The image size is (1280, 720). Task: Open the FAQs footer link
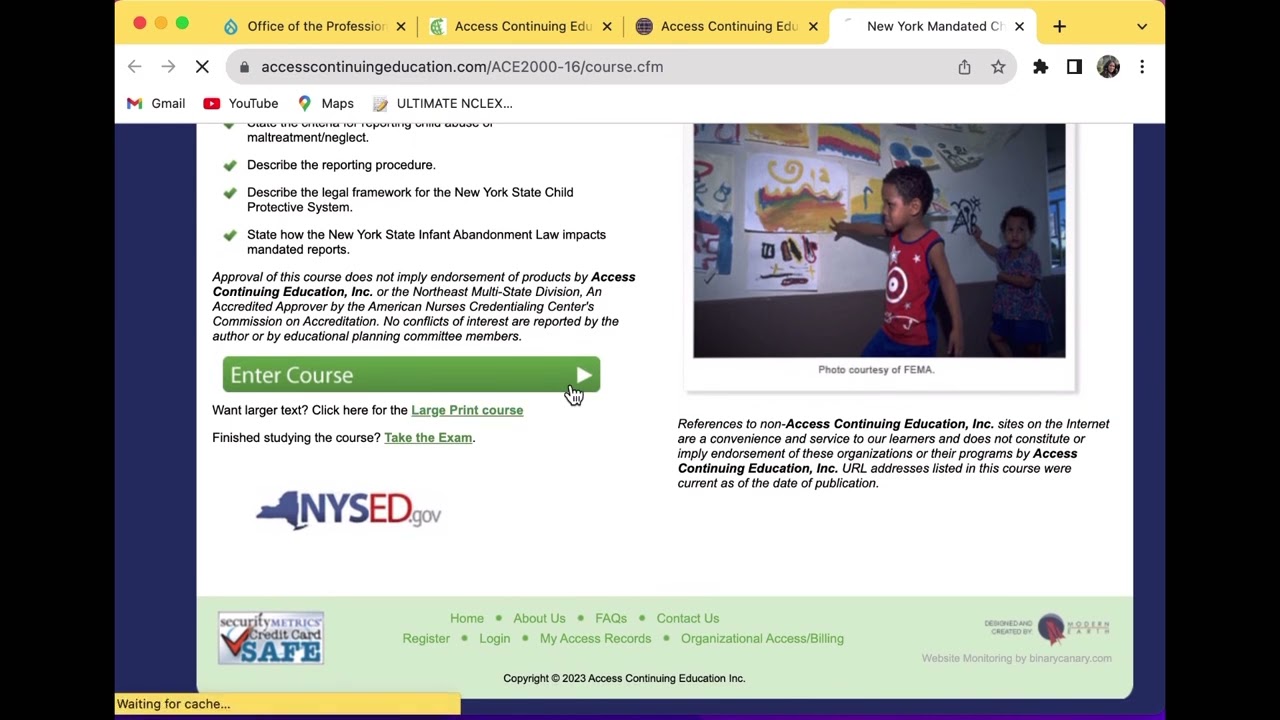tap(611, 618)
